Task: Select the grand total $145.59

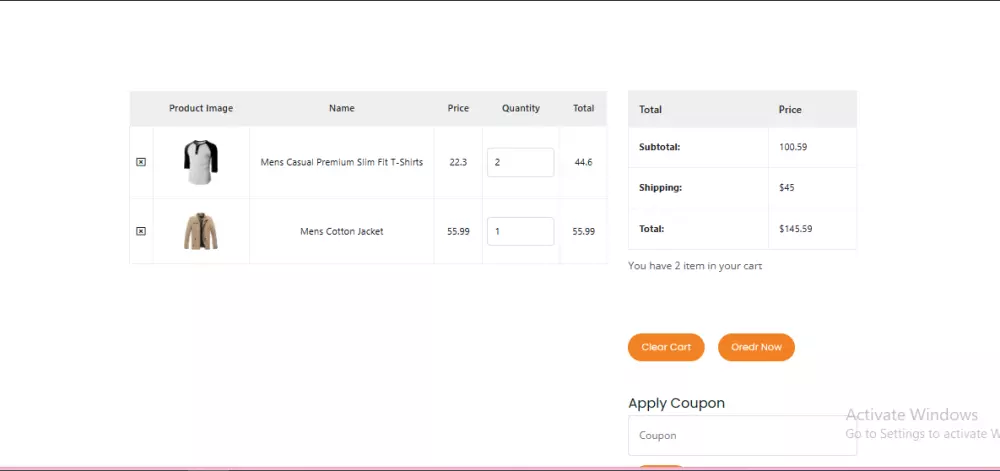Action: pos(796,229)
